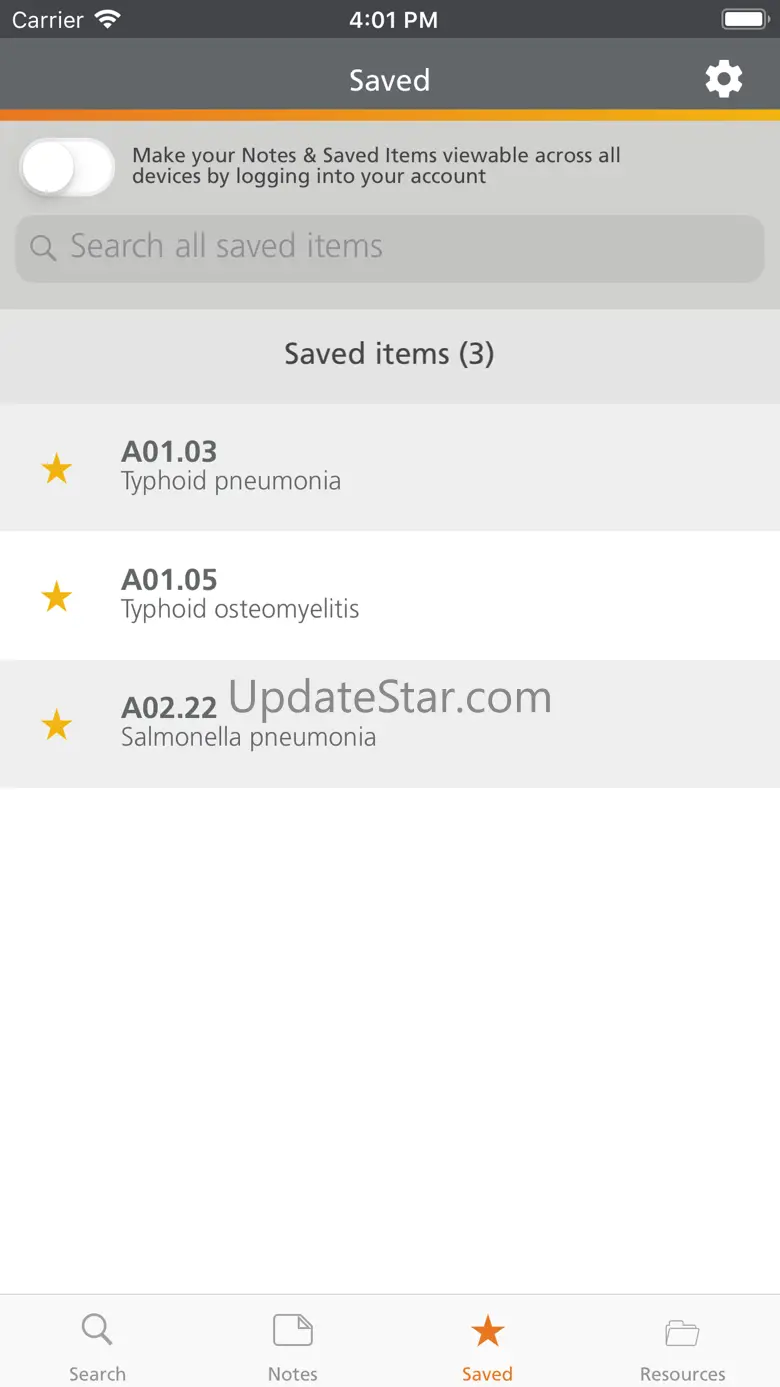Open the A02.22 Salmonella pneumonia entry
Screen dimensions: 780x1387
[x=390, y=724]
